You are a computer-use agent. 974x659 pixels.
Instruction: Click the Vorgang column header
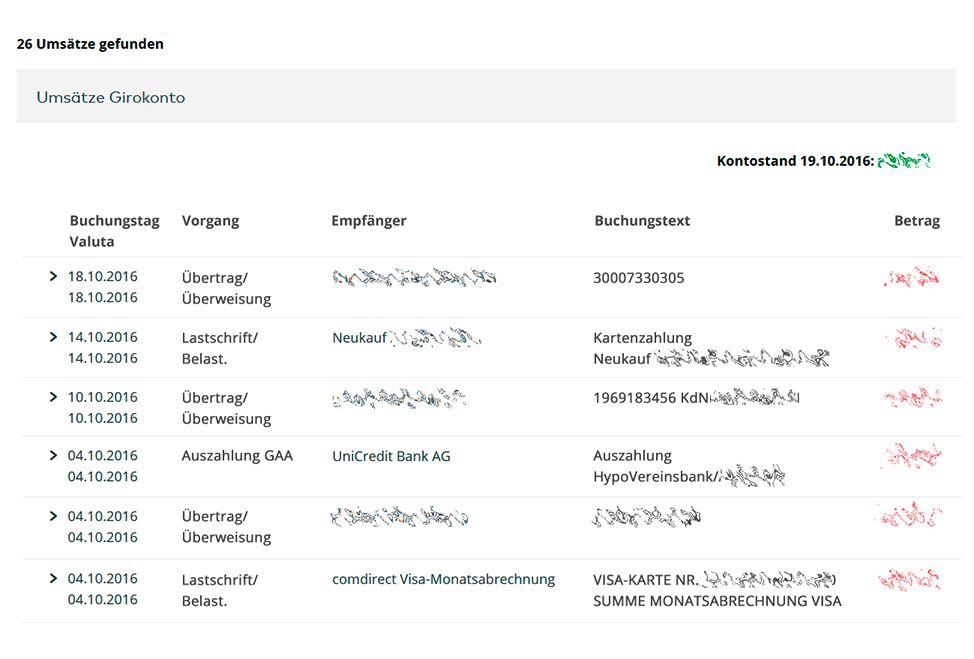click(210, 221)
